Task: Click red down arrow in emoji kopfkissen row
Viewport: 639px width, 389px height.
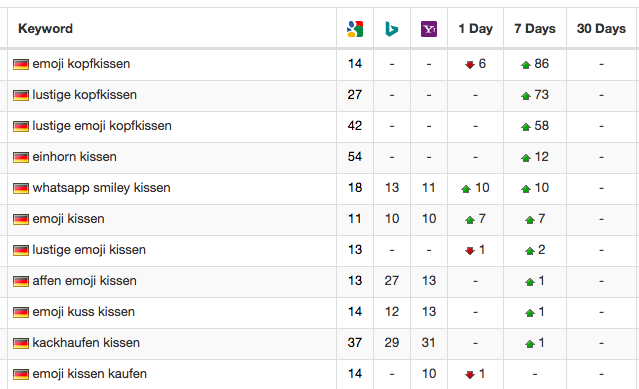Action: pos(470,64)
